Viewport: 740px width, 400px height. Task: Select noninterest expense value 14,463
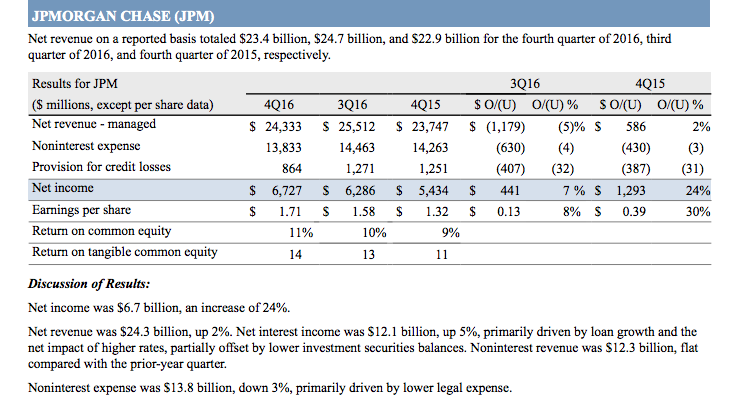point(357,148)
